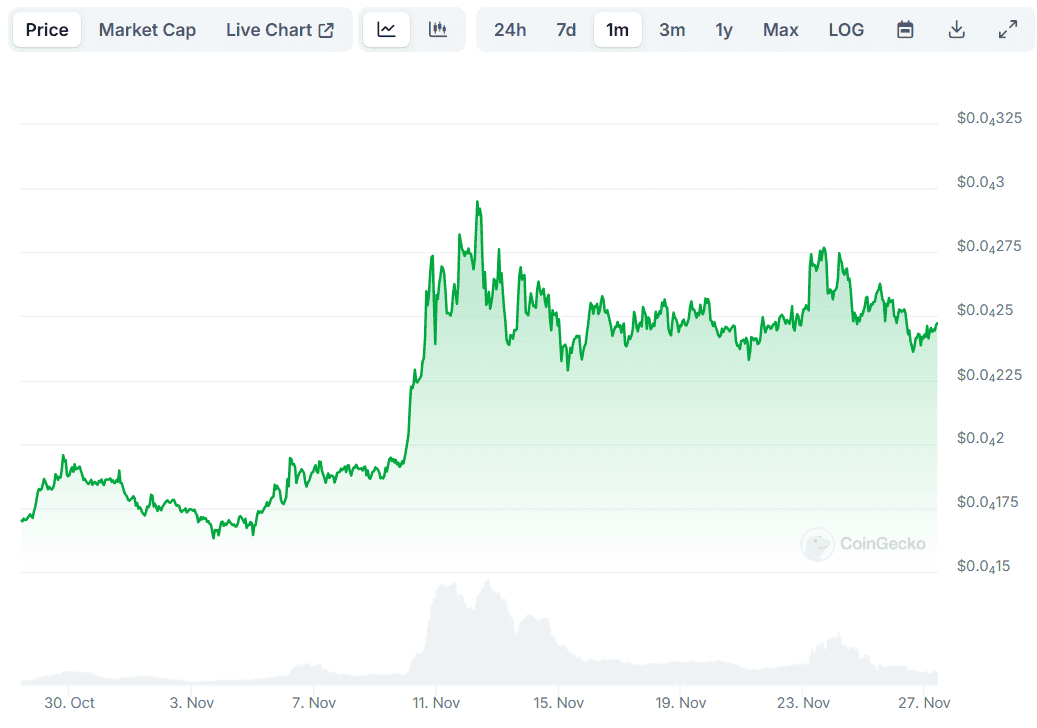1037x728 pixels.
Task: Select the Price tab
Action: click(47, 30)
